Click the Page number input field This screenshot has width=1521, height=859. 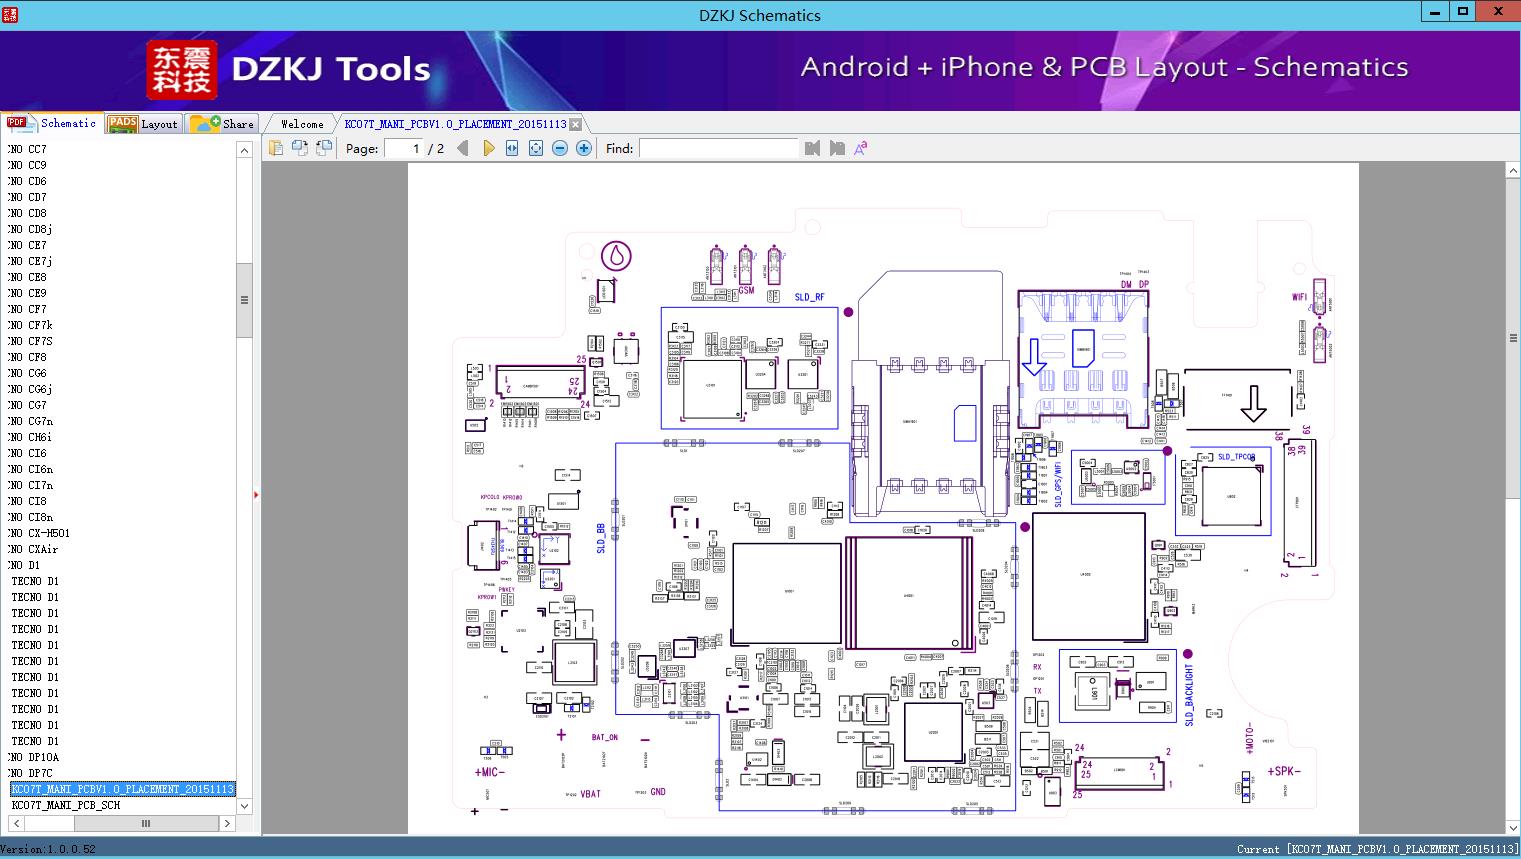point(406,148)
